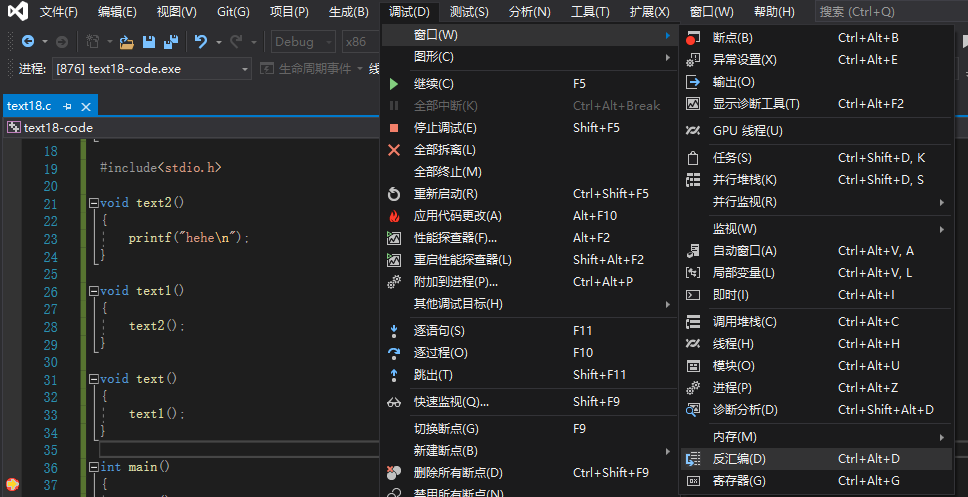Open the Autos (自动窗口) window

[x=816, y=251]
